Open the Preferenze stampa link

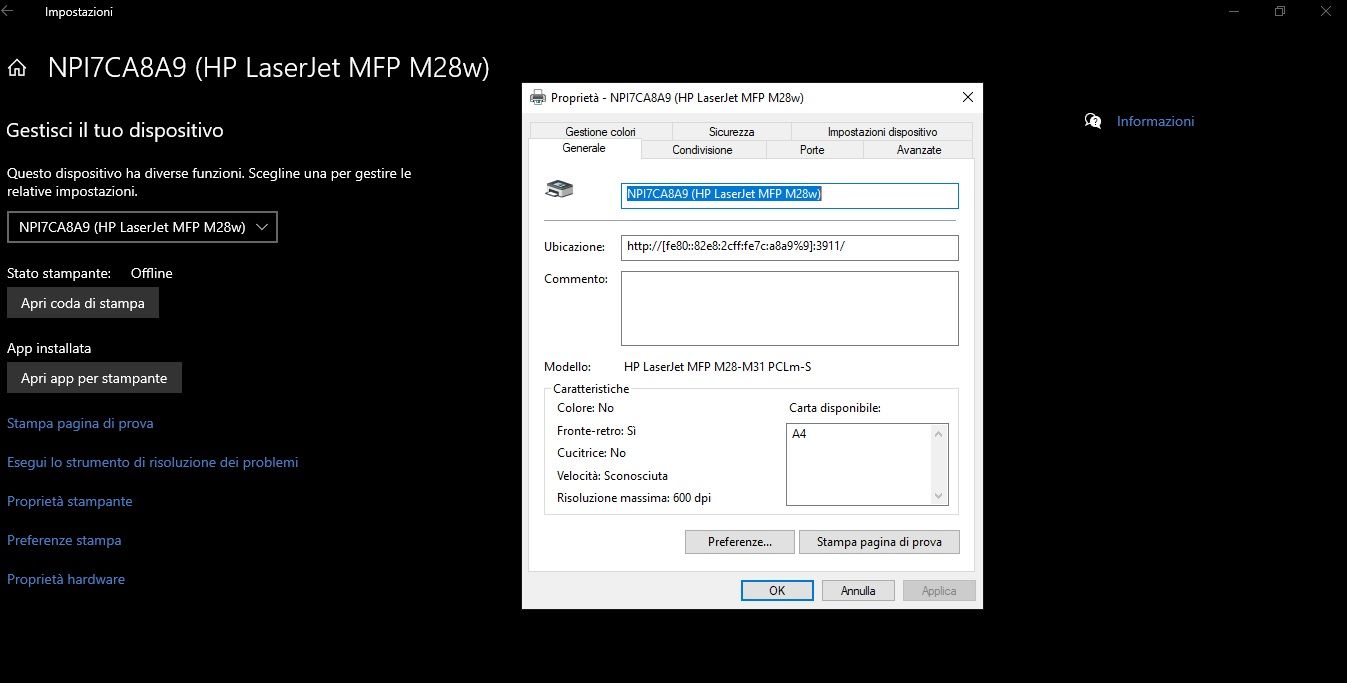(64, 540)
